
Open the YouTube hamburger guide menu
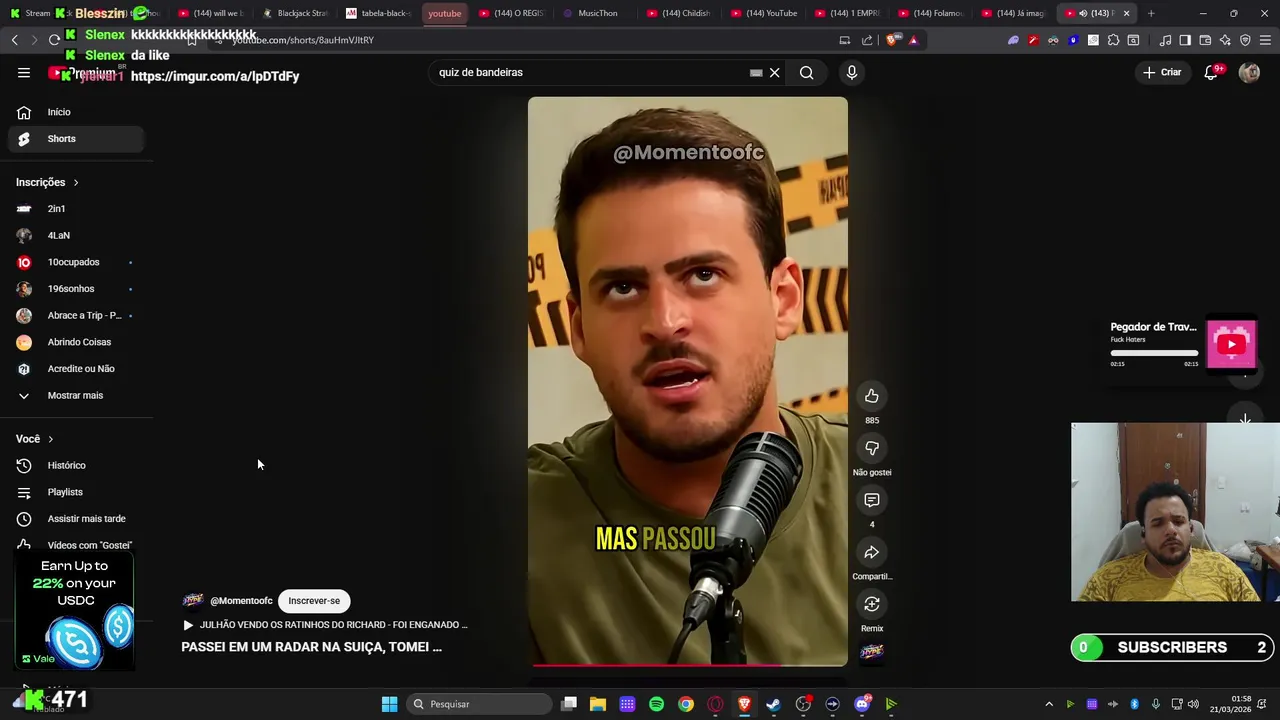[x=24, y=72]
